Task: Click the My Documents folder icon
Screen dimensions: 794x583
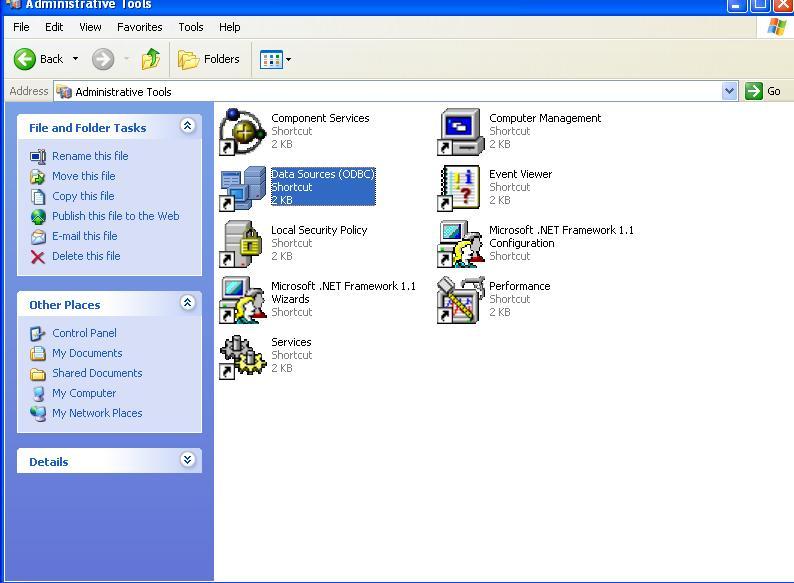Action: tap(38, 353)
